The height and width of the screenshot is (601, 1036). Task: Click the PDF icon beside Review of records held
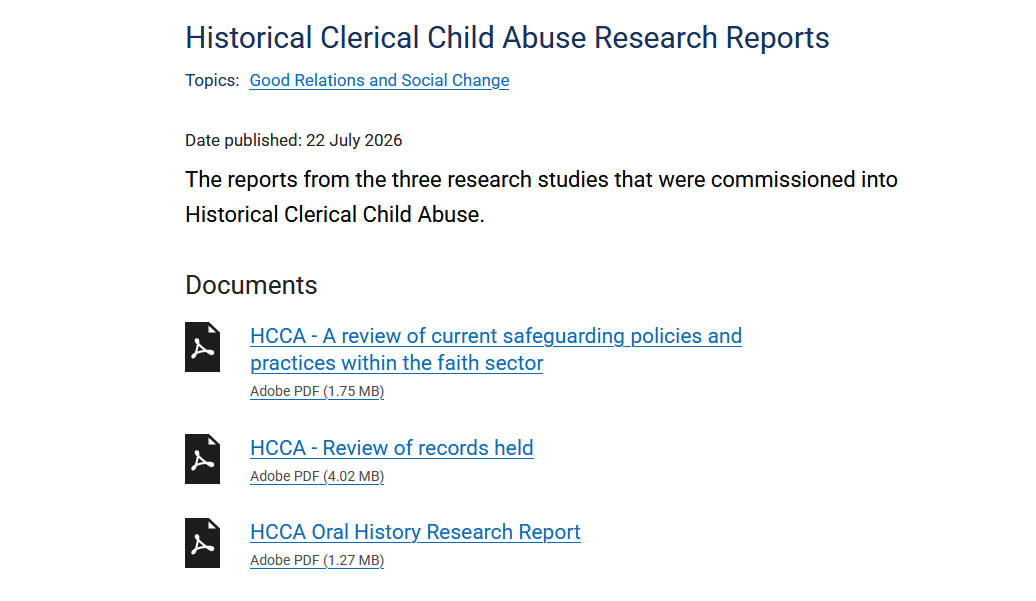click(202, 459)
